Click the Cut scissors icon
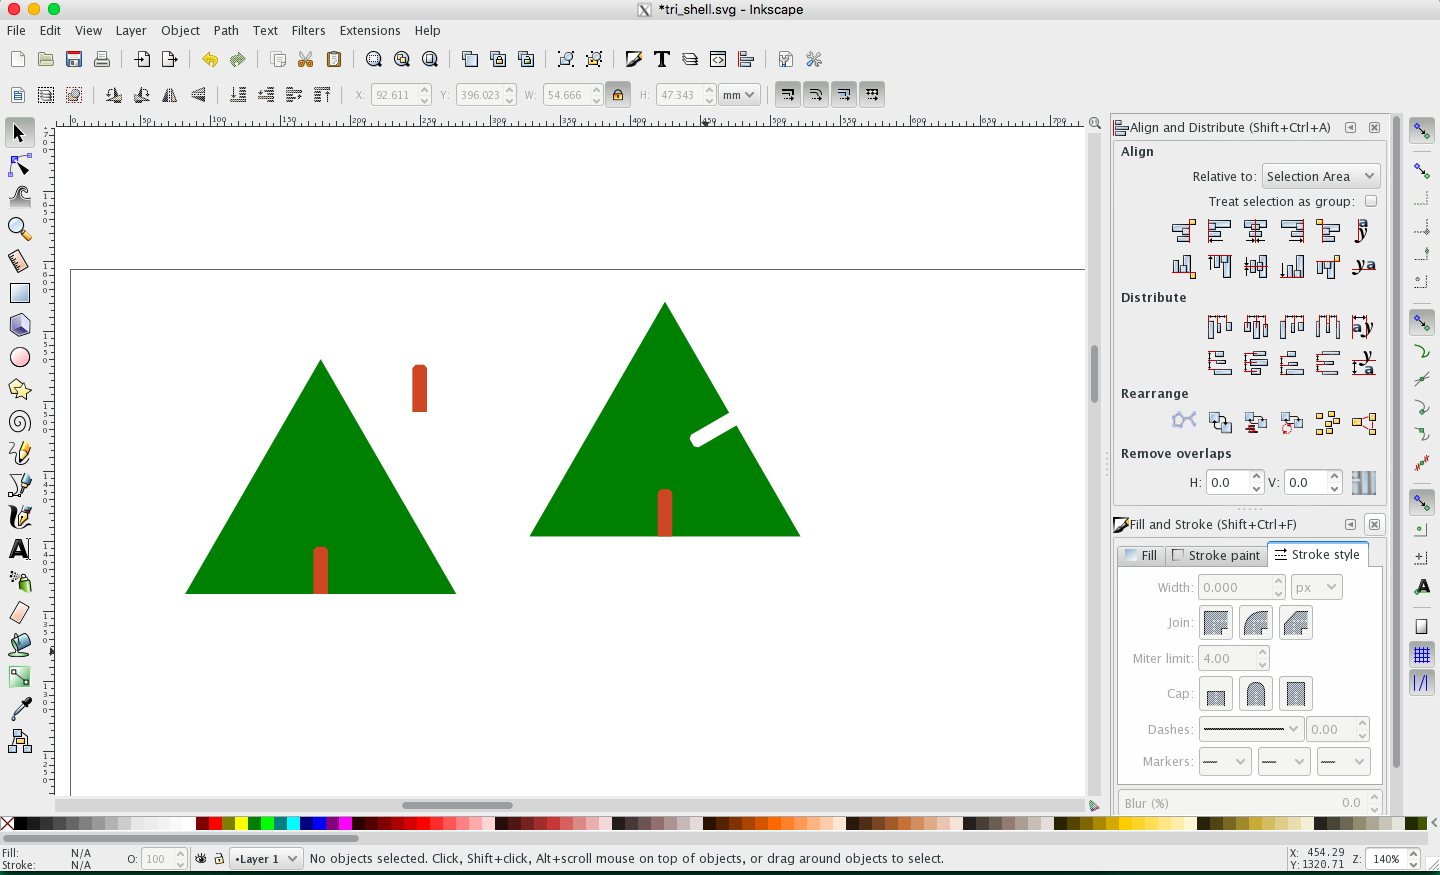This screenshot has width=1440, height=875. (306, 59)
